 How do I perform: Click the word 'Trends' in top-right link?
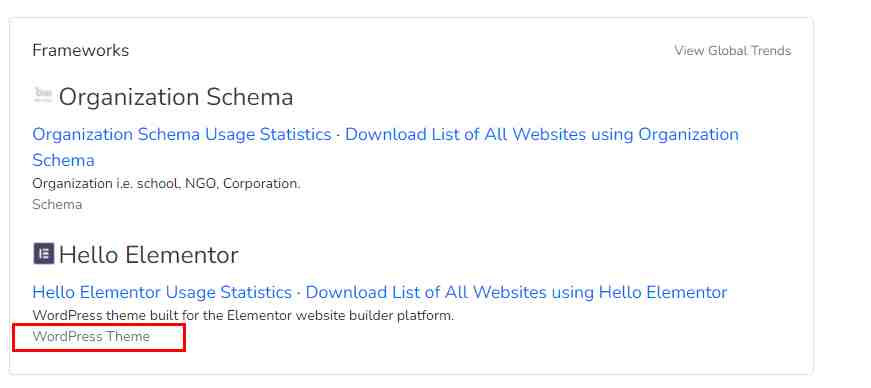(771, 51)
